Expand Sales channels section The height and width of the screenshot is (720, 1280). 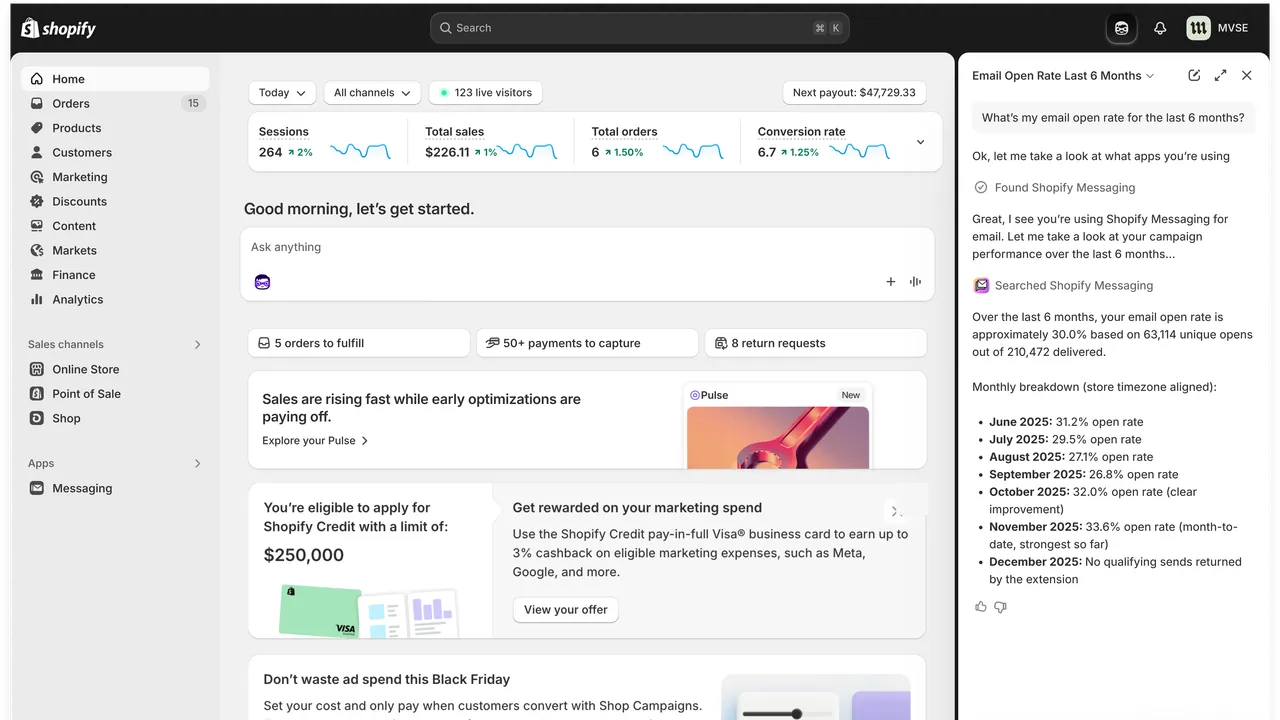tap(197, 344)
